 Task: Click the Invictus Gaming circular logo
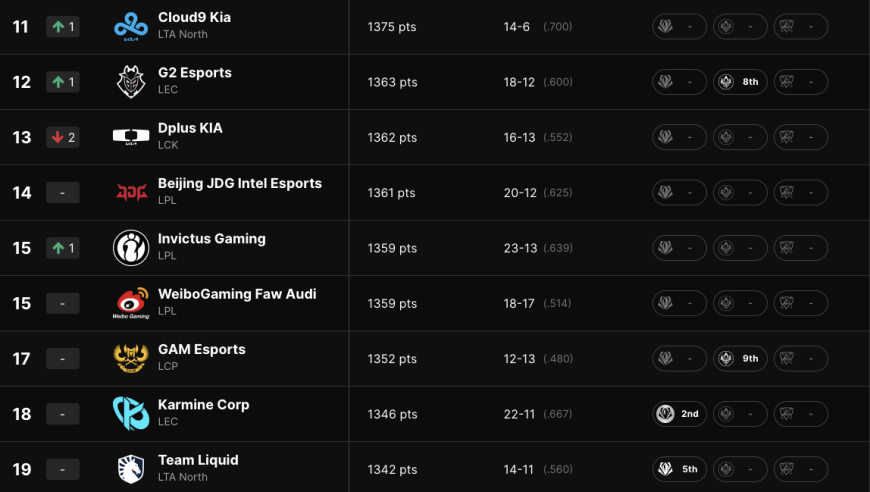[131, 247]
